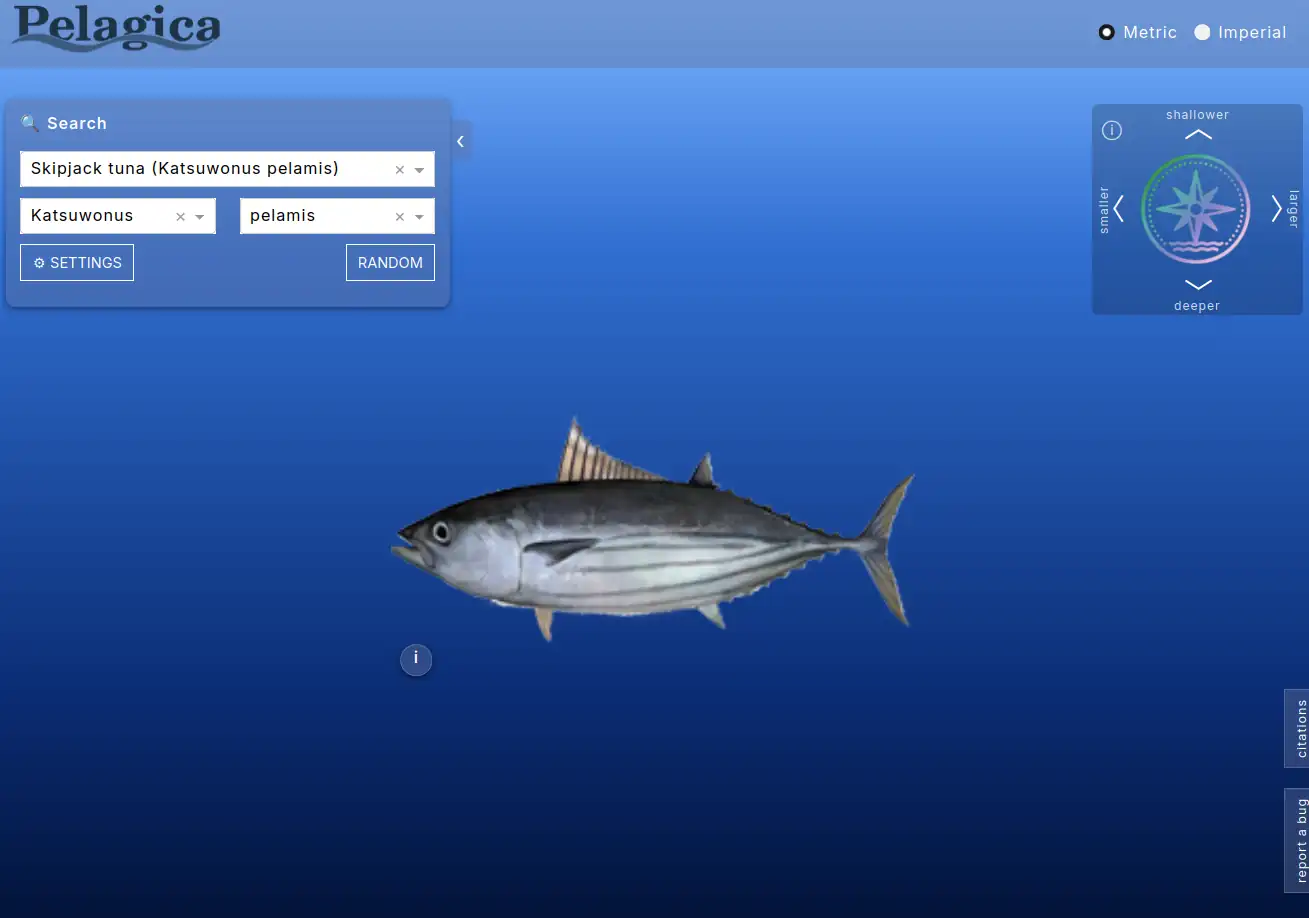
Task: Switch to Imperial units
Action: [x=1202, y=32]
